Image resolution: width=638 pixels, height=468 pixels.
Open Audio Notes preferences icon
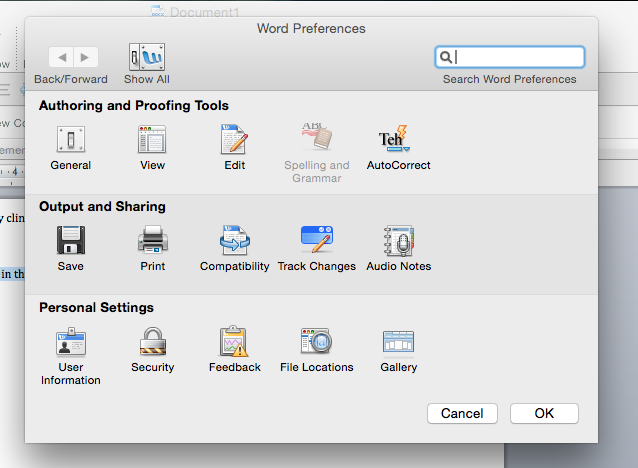399,241
